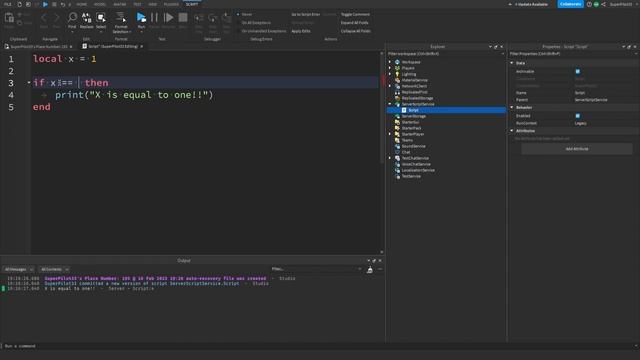Click the Format Selection icon
Image resolution: width=640 pixels, height=360 pixels.
(121, 17)
